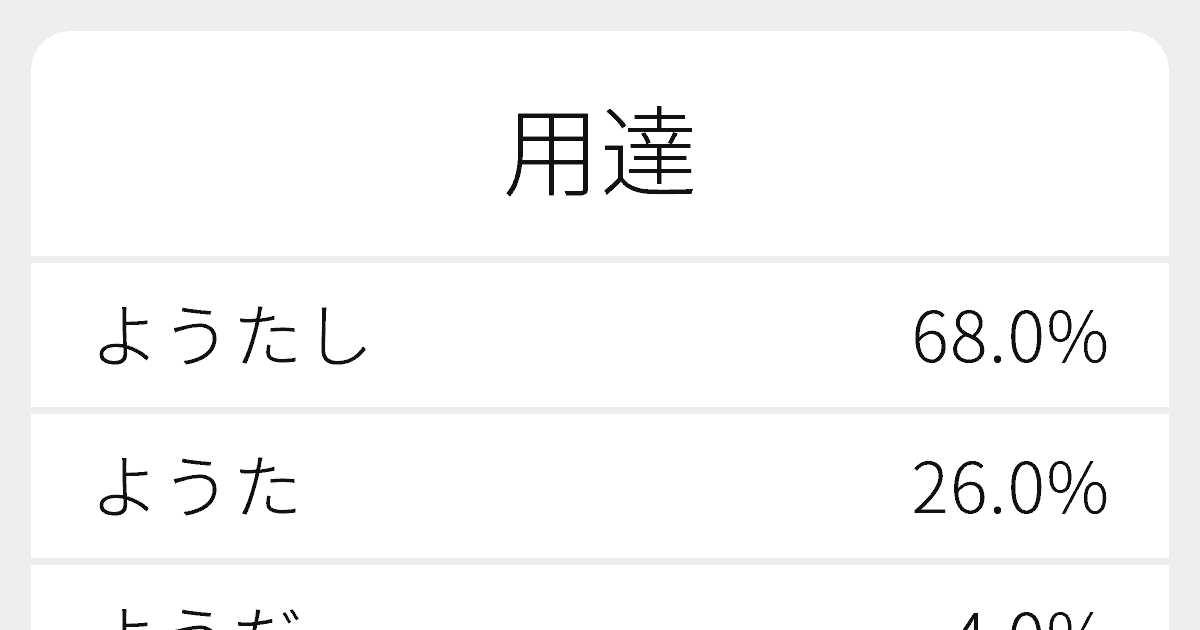The image size is (1200, 630).
Task: Click the ようた reading text
Action: pos(198,488)
